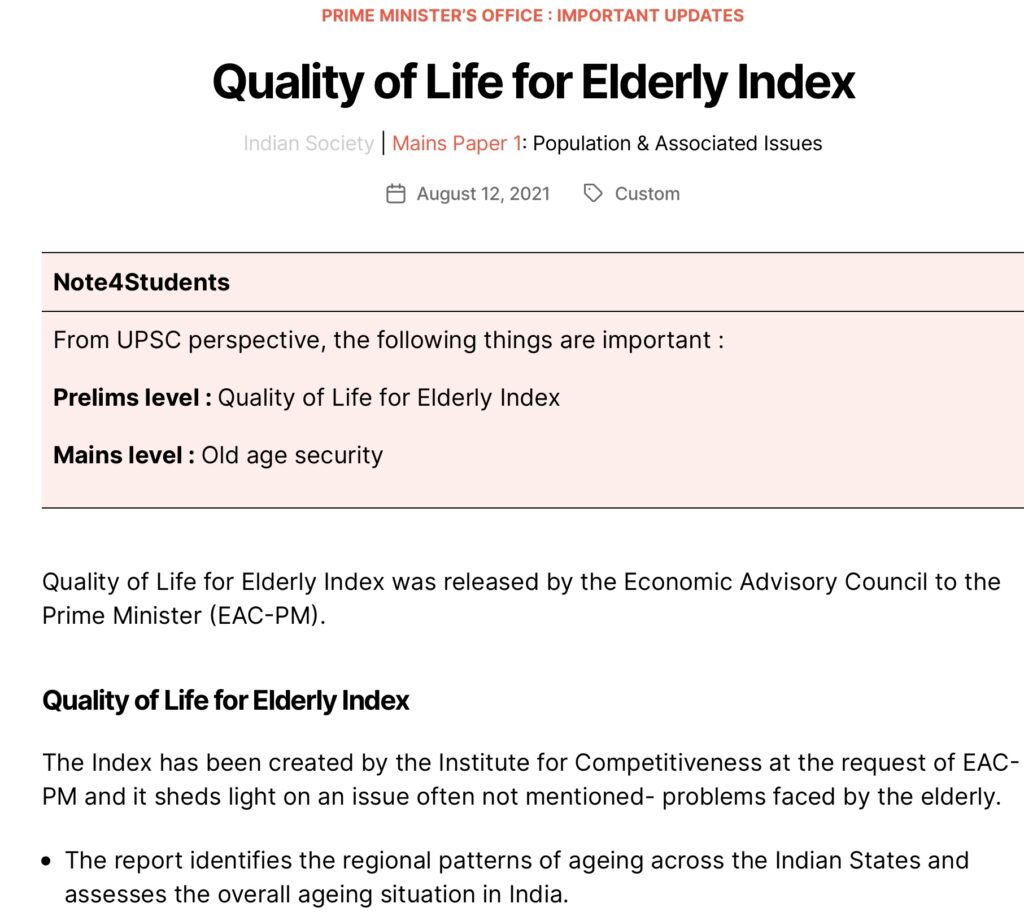Click the main article title heading
Image resolution: width=1024 pixels, height=912 pixels.
[534, 82]
